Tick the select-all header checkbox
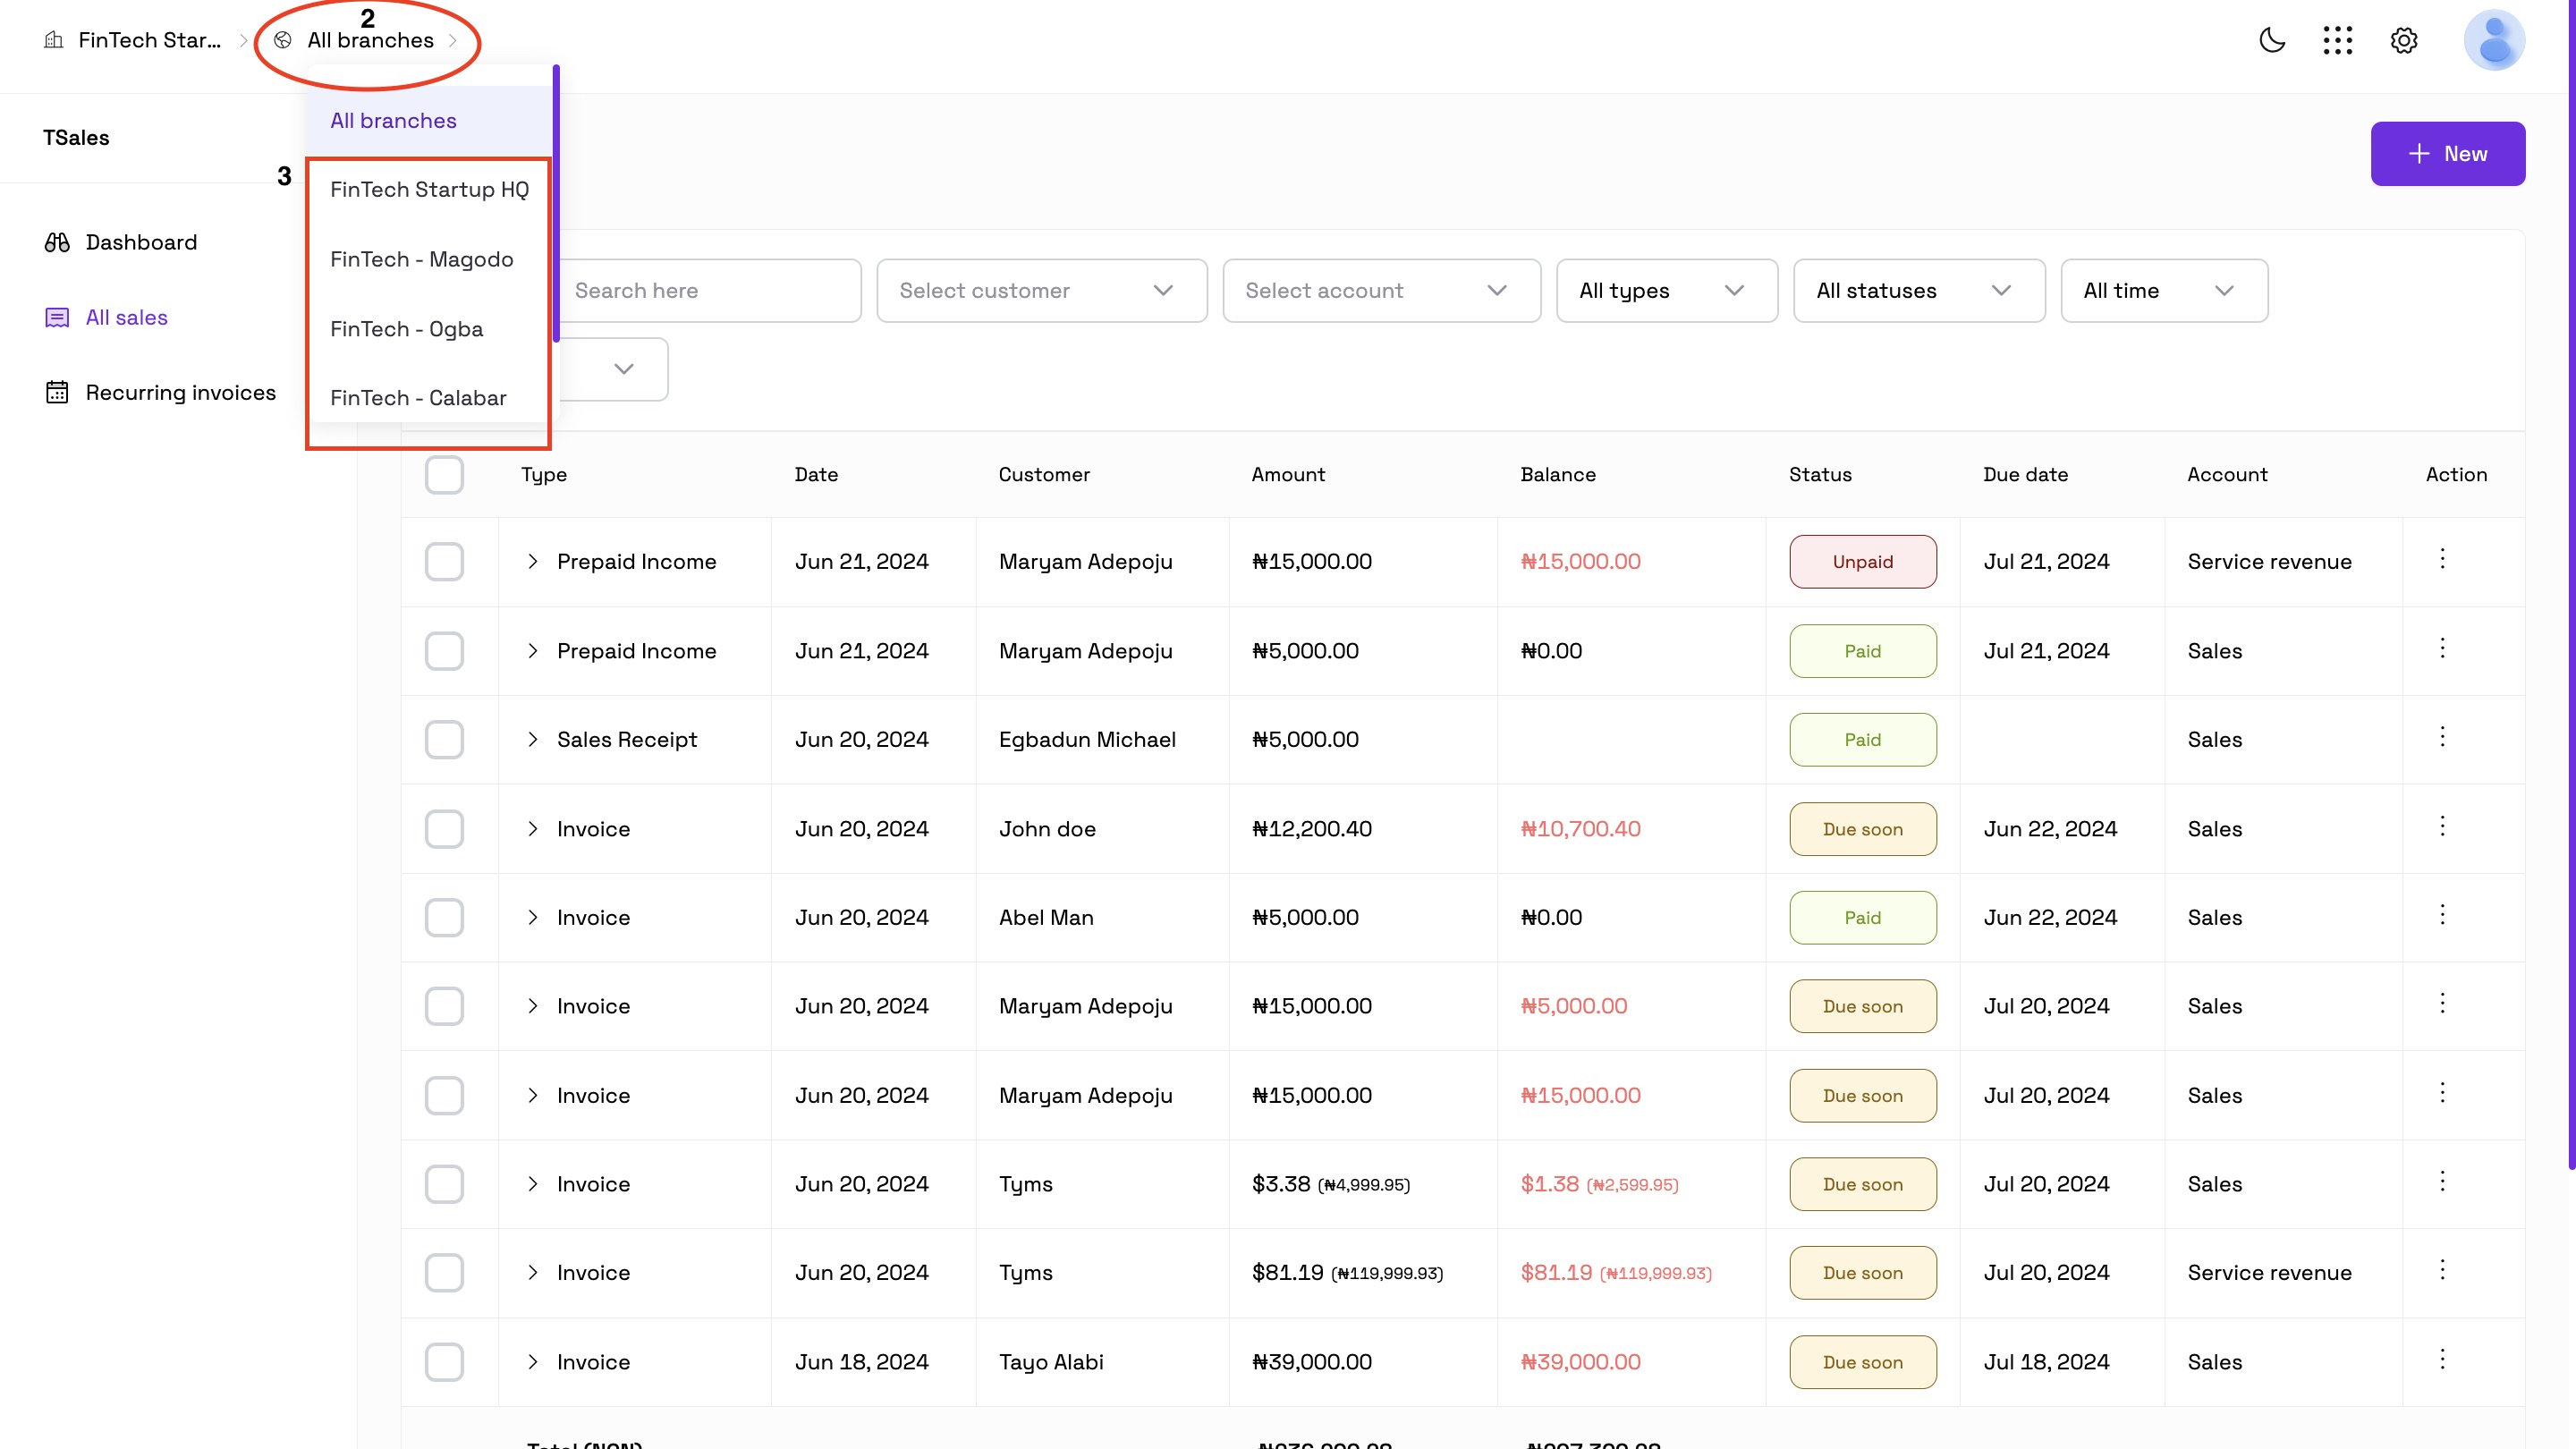Screen dimensions: 2576x1449 click(x=444, y=474)
